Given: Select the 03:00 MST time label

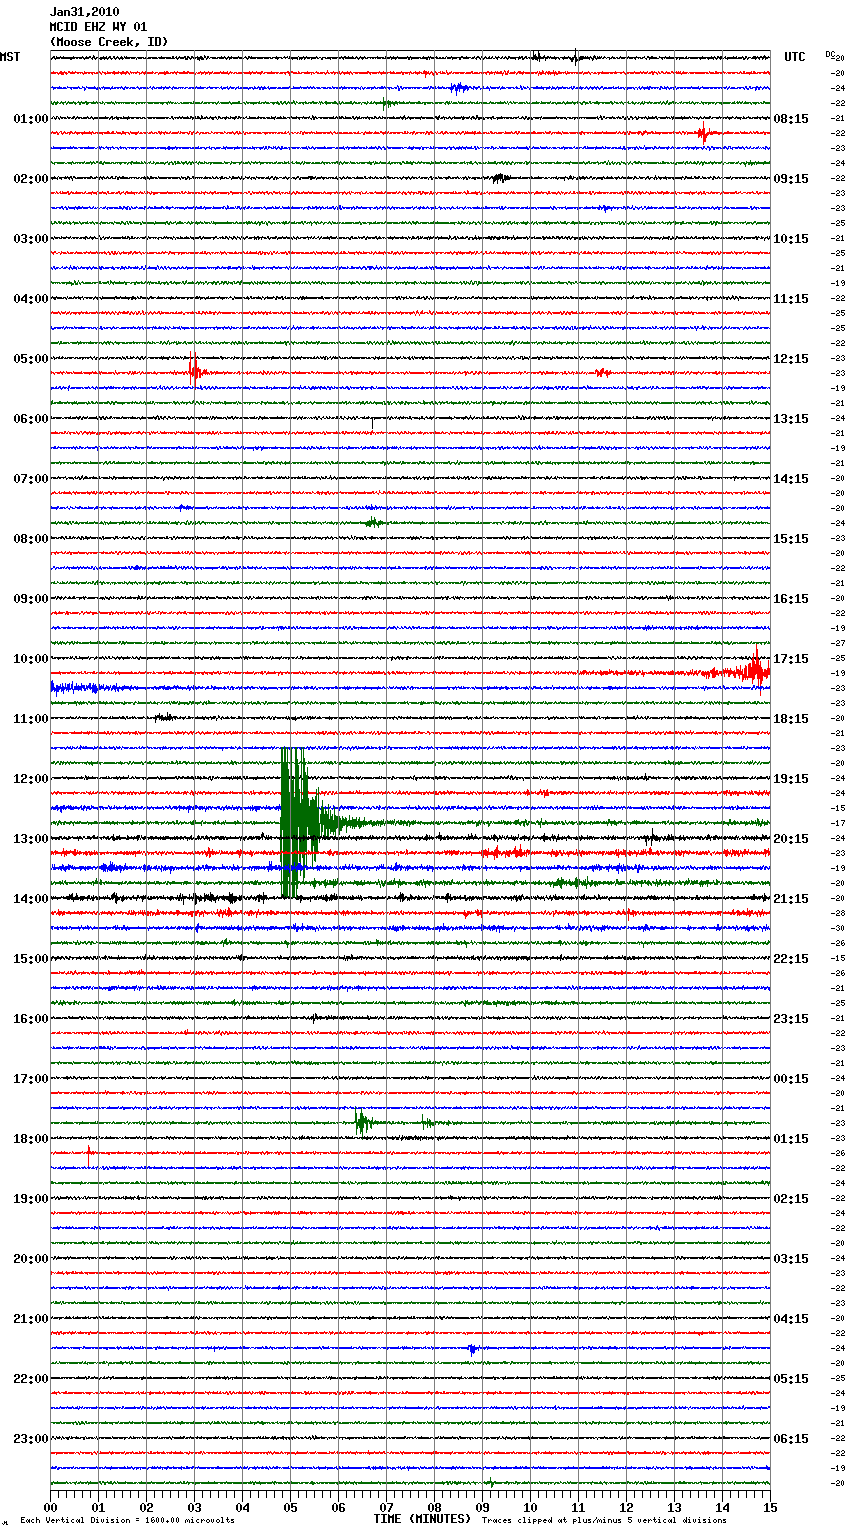Looking at the screenshot, I should point(31,239).
